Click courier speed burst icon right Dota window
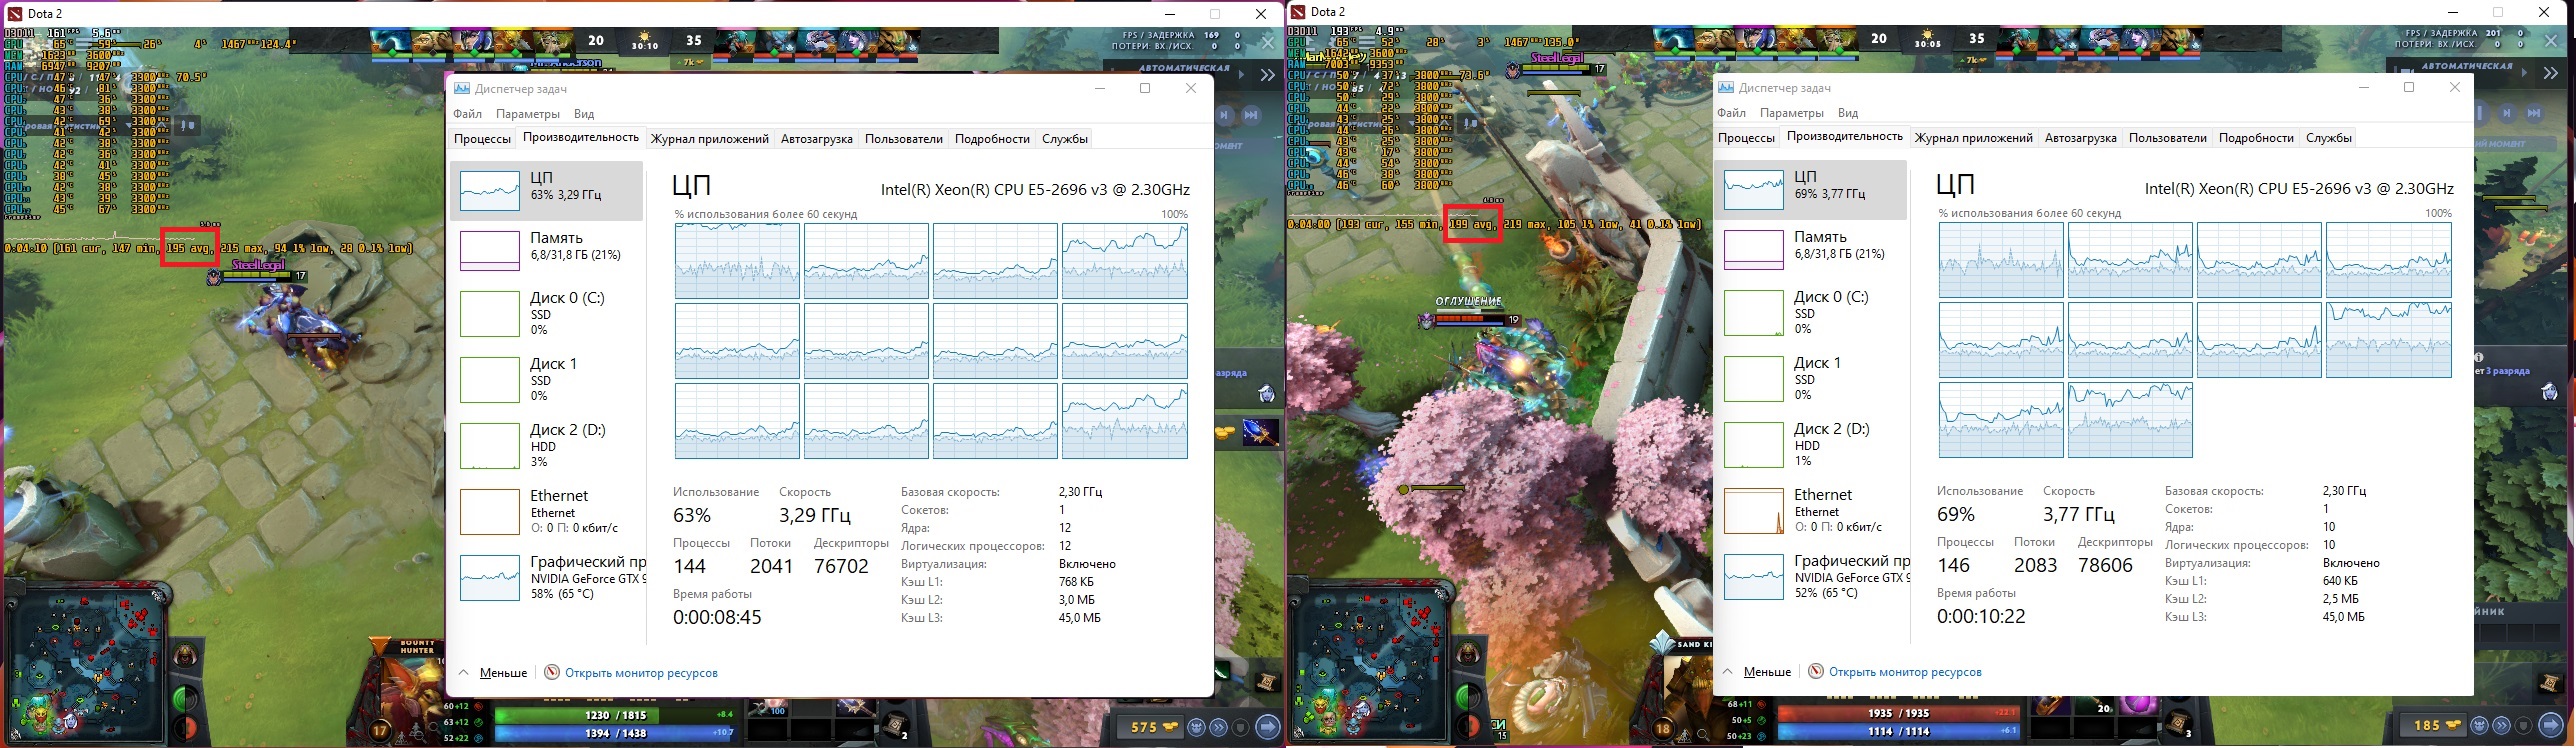 [2503, 726]
